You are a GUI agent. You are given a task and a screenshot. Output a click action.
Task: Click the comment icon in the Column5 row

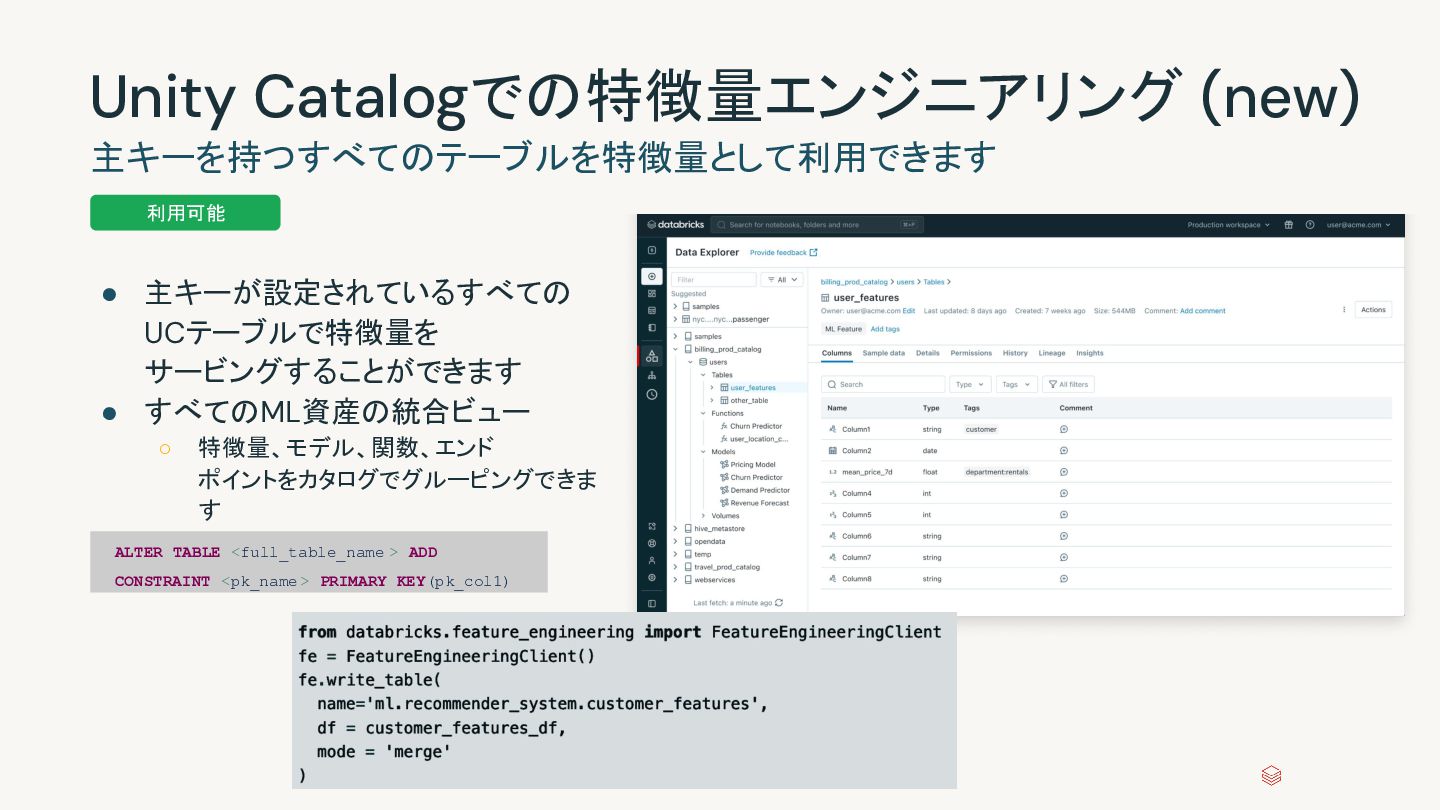1064,515
